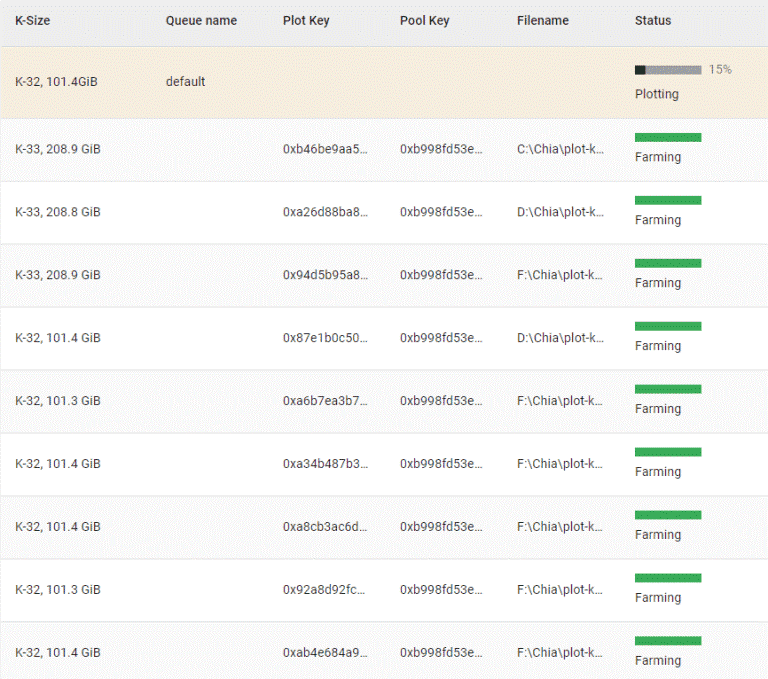This screenshot has width=768, height=679.
Task: Click 'K-32, 101.4 GiB' in 0xa8cb3ac6d row
Action: (x=58, y=527)
